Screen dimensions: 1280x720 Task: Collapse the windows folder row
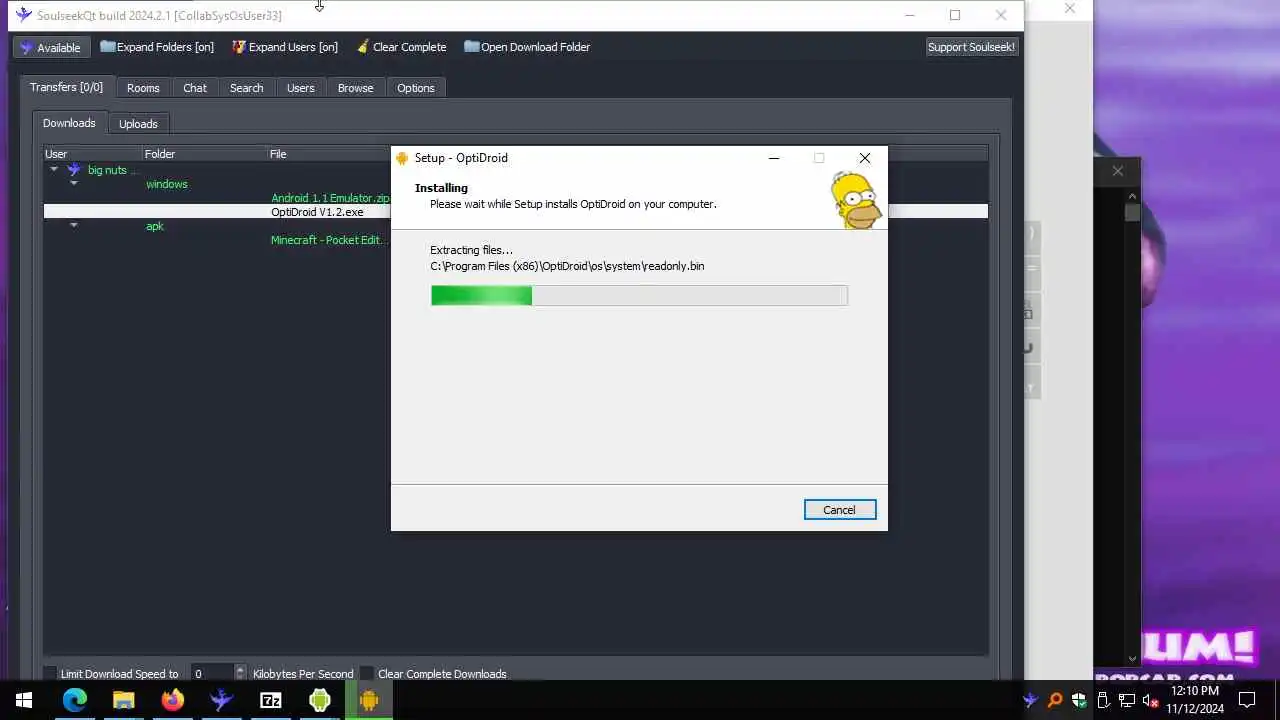(73, 184)
